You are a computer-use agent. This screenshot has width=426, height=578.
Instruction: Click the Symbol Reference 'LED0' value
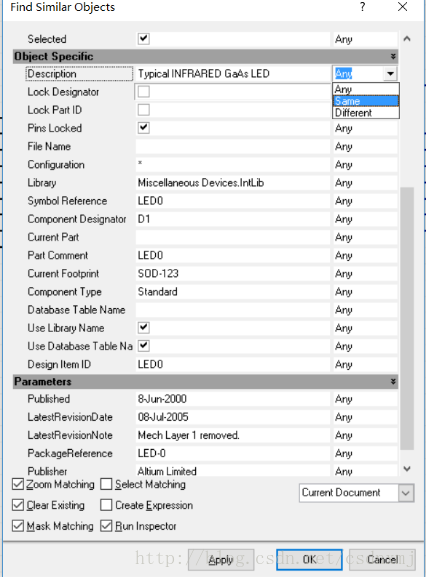[150, 201]
